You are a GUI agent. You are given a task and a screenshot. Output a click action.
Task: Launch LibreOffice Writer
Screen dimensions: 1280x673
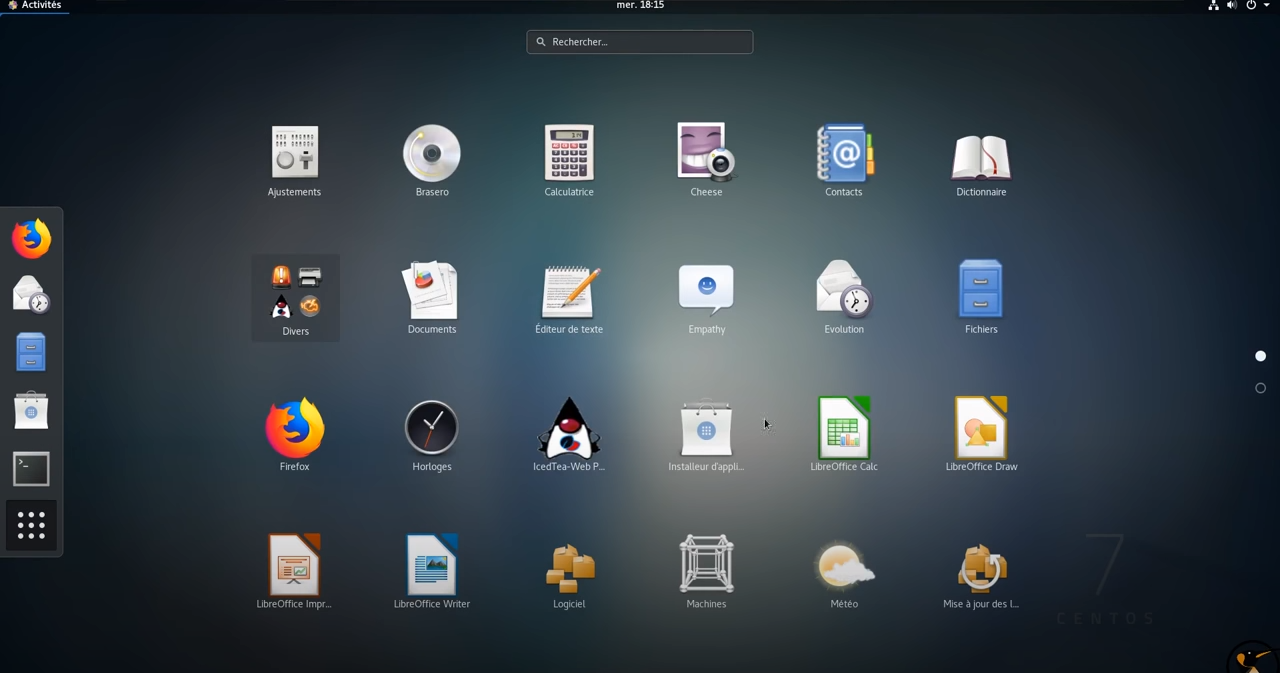coord(432,572)
